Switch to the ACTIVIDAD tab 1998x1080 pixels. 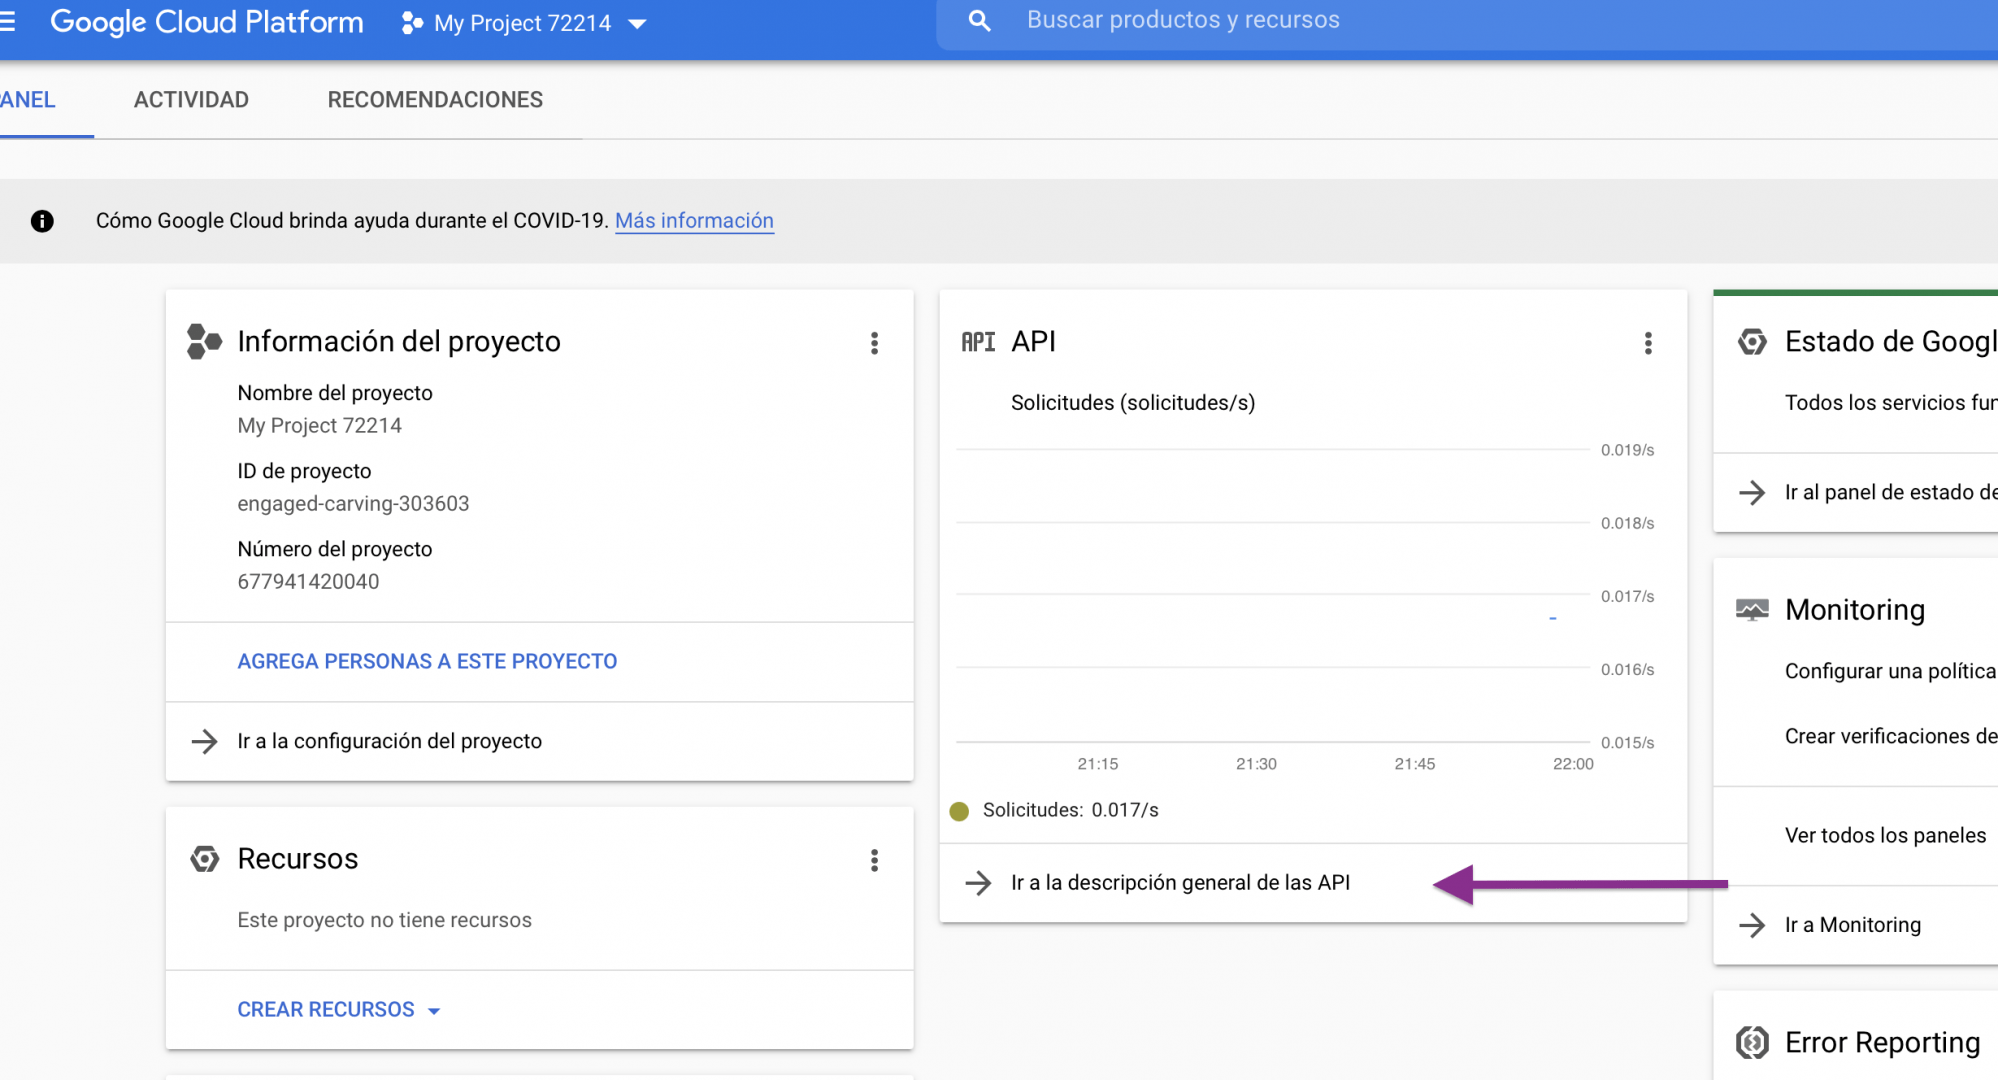(191, 100)
